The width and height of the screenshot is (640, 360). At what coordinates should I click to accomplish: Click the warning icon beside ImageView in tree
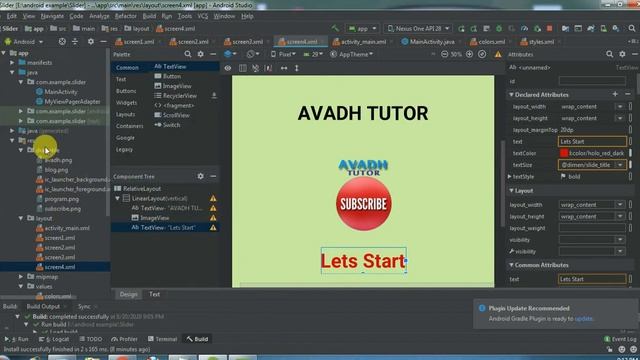(213, 218)
